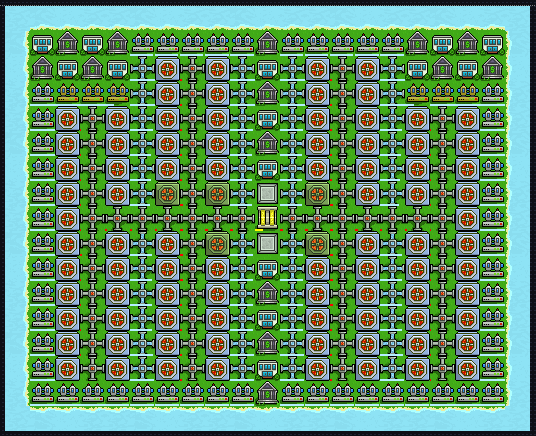Select the bank in top row, far-left group, second tile
The image size is (536, 436).
(68, 43)
